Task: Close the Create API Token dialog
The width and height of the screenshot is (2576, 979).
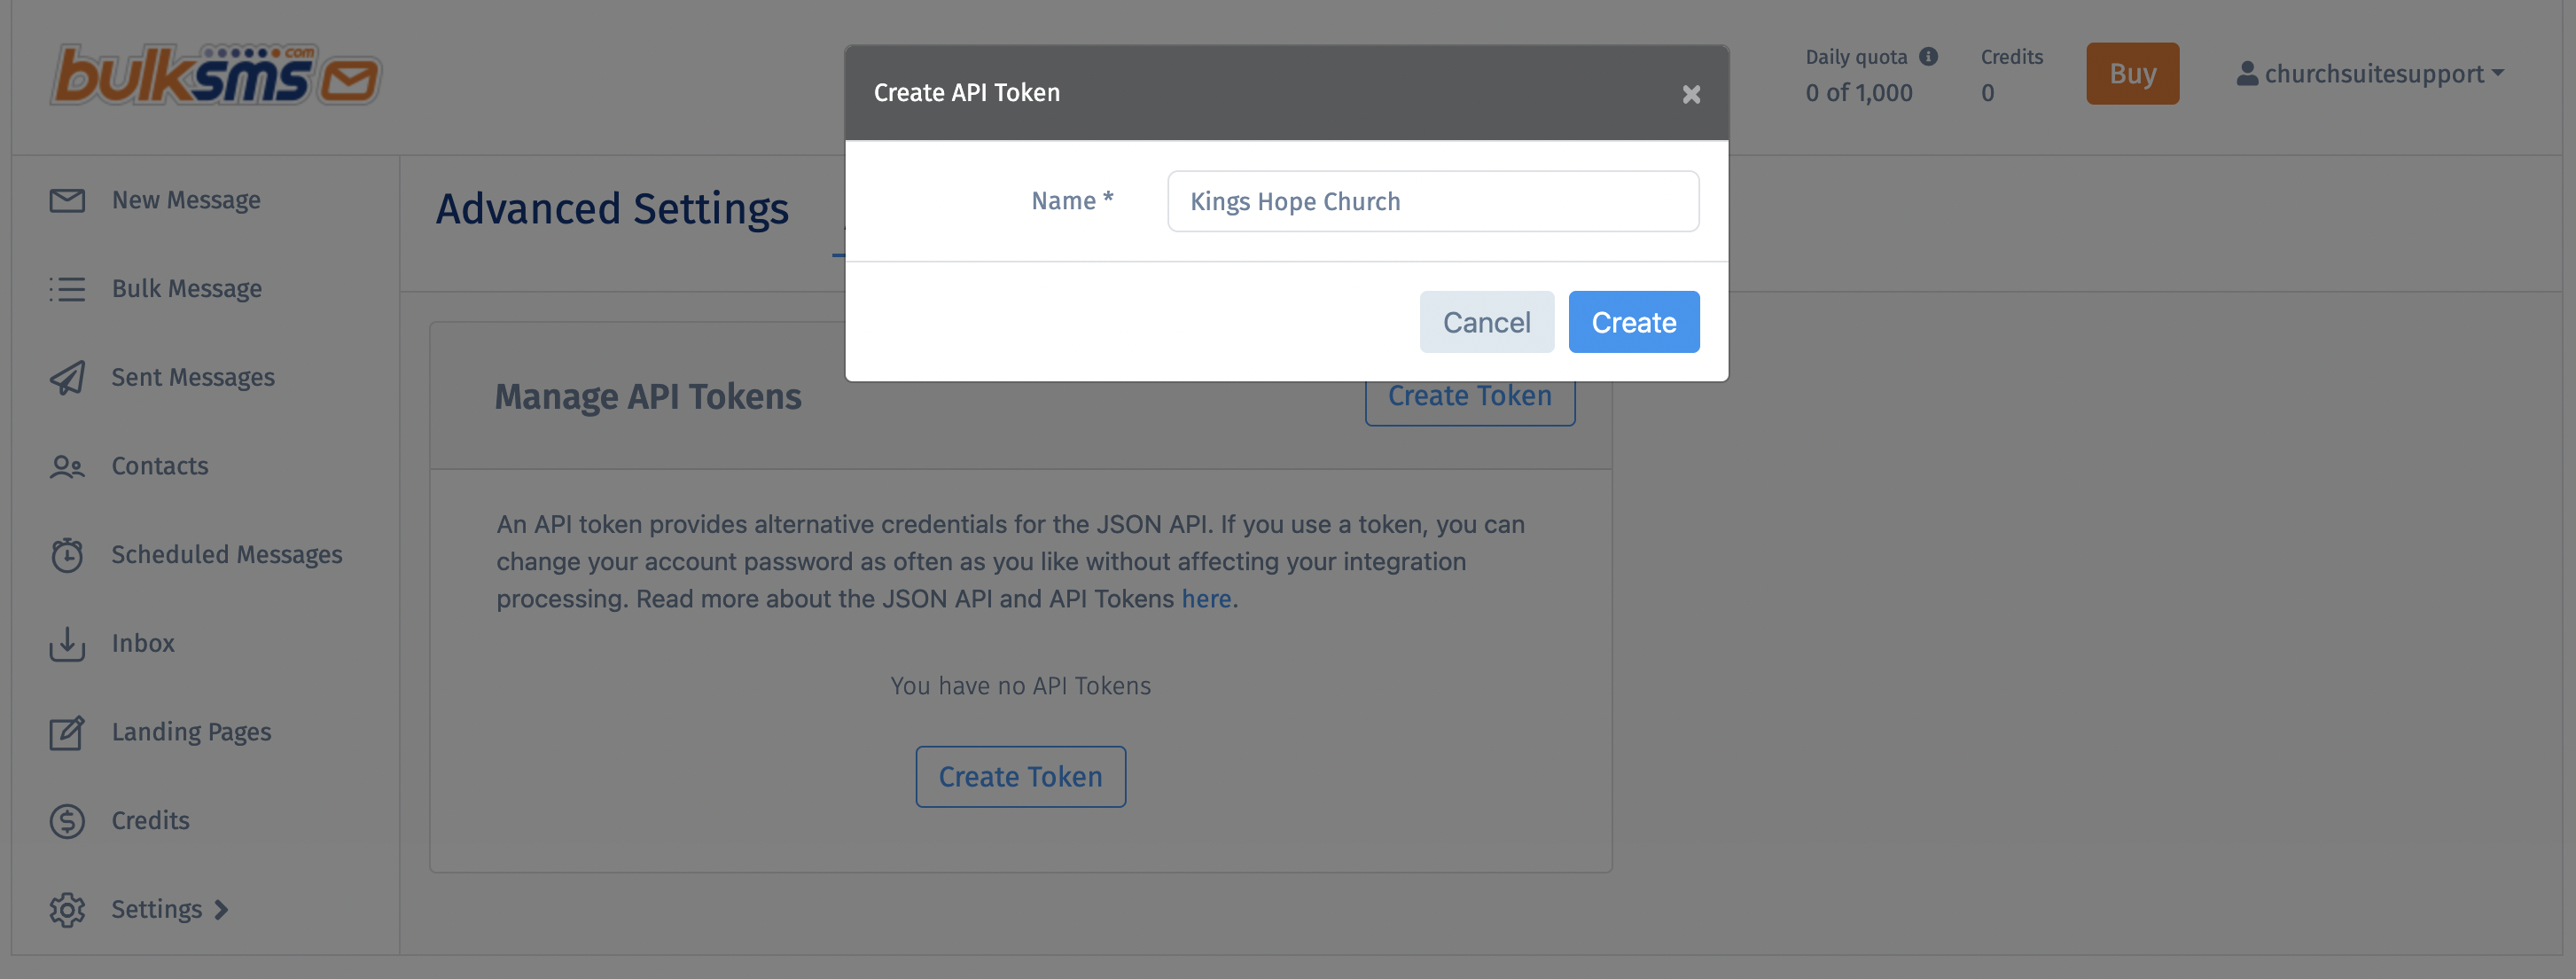Action: [x=1691, y=93]
